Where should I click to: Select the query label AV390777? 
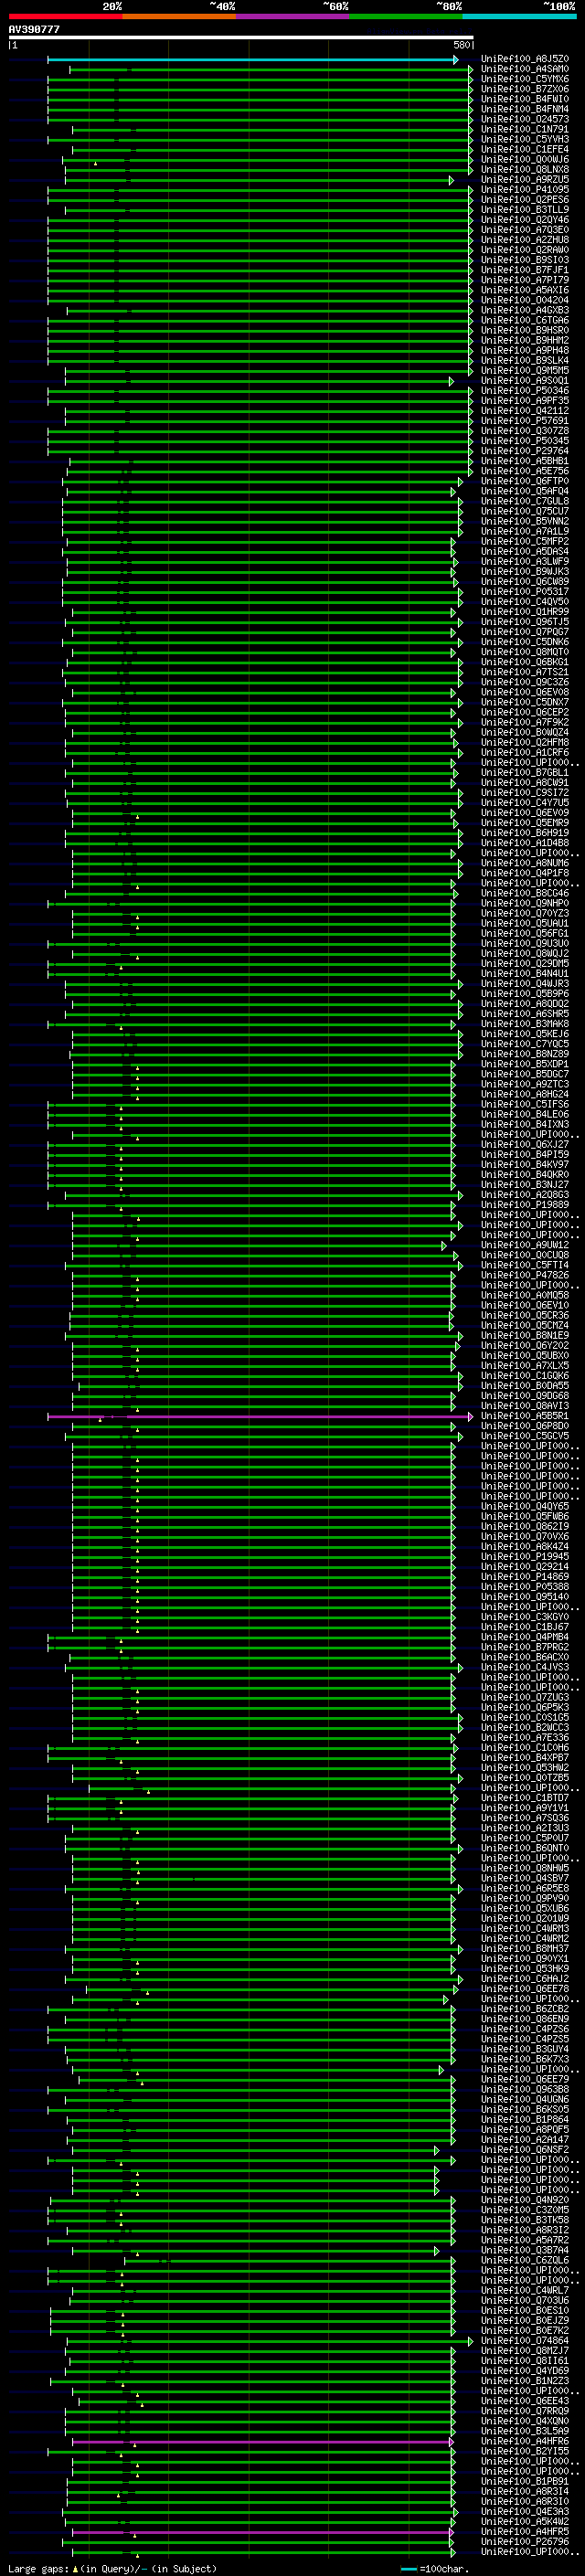click(x=34, y=30)
